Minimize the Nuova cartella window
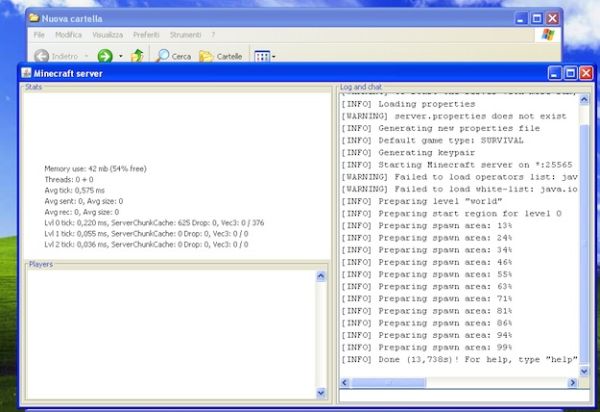The image size is (600, 412). pyautogui.click(x=520, y=18)
